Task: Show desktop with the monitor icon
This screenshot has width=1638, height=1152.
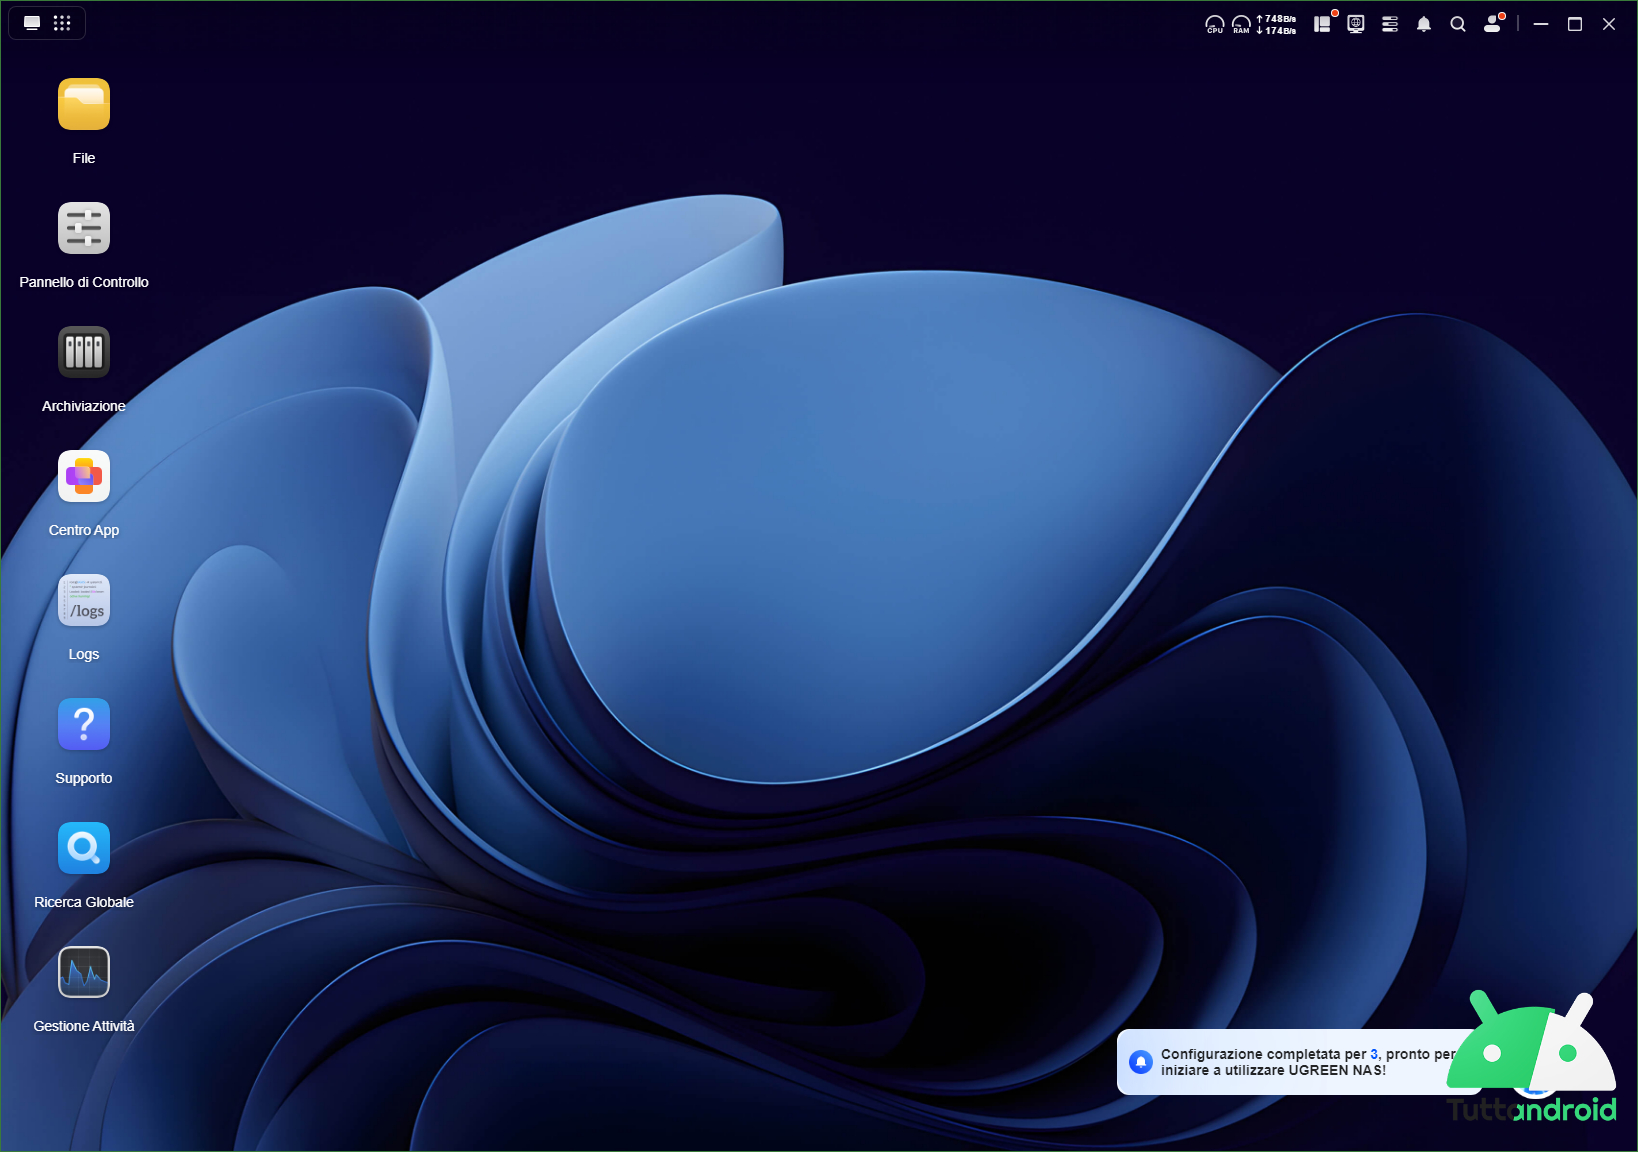Action: coord(32,23)
